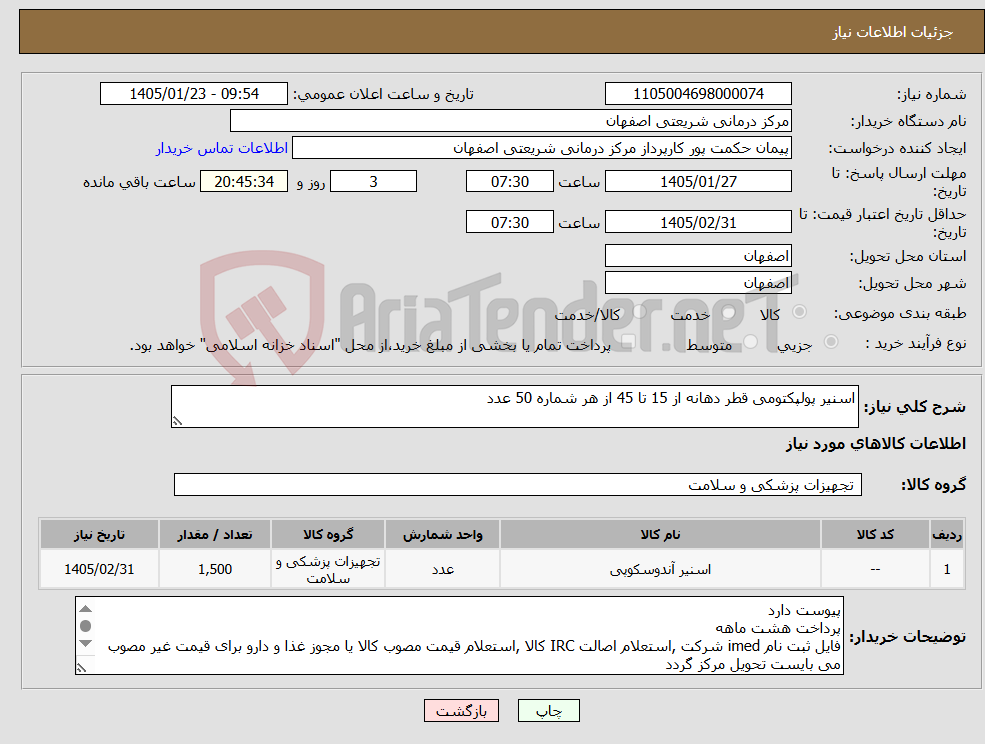Click the کد کالا column header
Image resolution: width=985 pixels, height=744 pixels.
875,534
